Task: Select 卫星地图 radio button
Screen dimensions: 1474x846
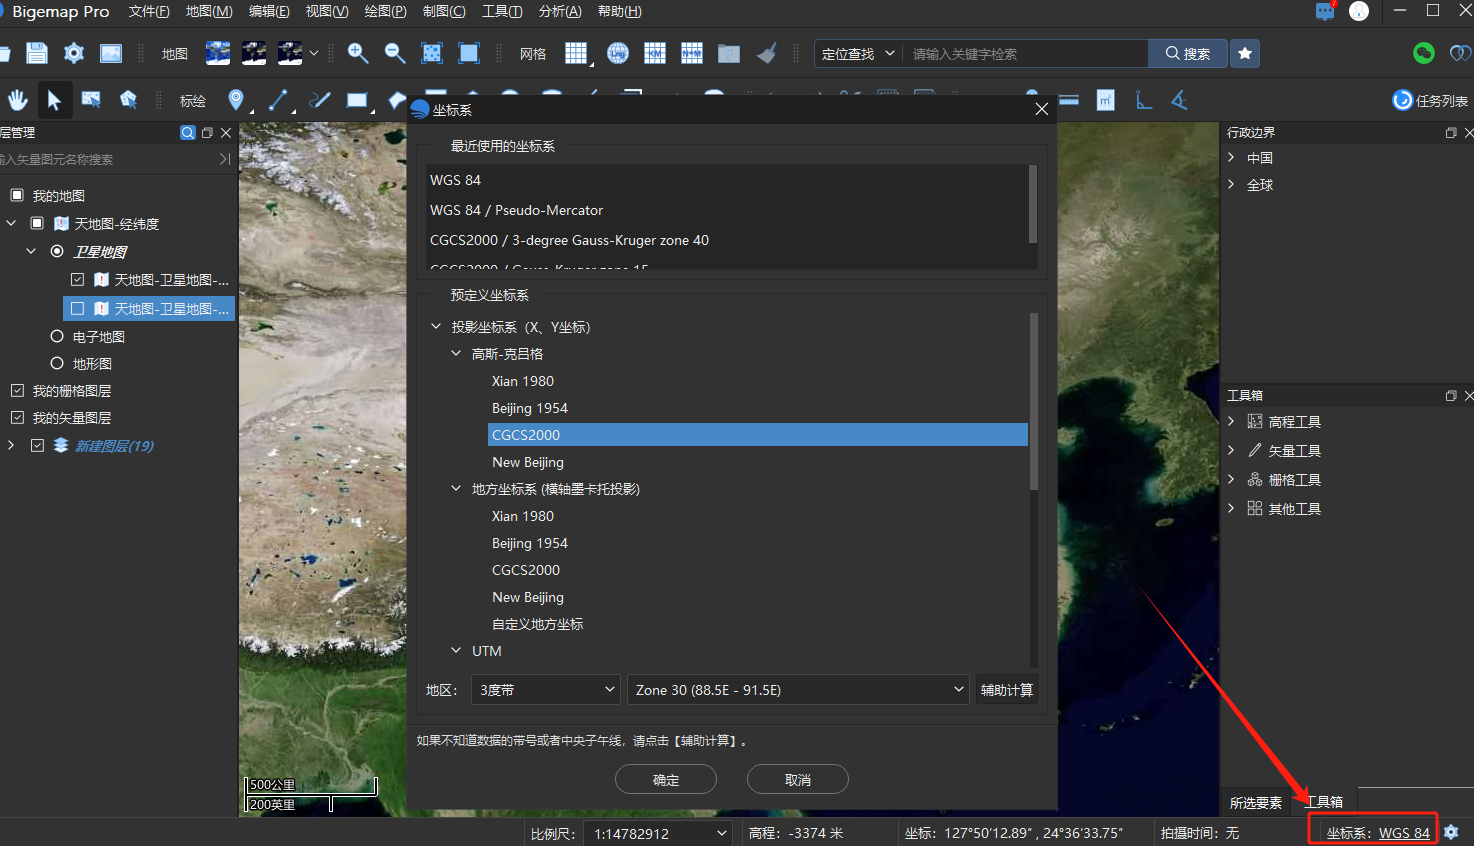Action: (57, 251)
